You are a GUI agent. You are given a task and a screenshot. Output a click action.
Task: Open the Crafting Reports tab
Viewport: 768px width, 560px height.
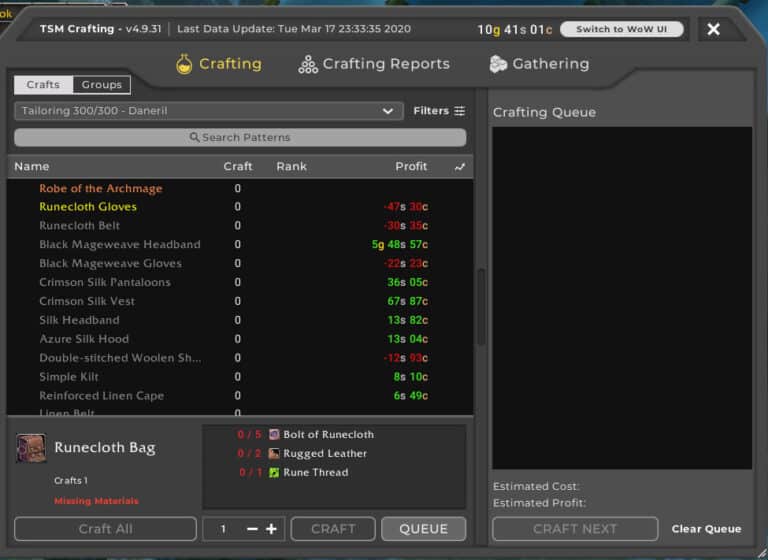pyautogui.click(x=374, y=64)
